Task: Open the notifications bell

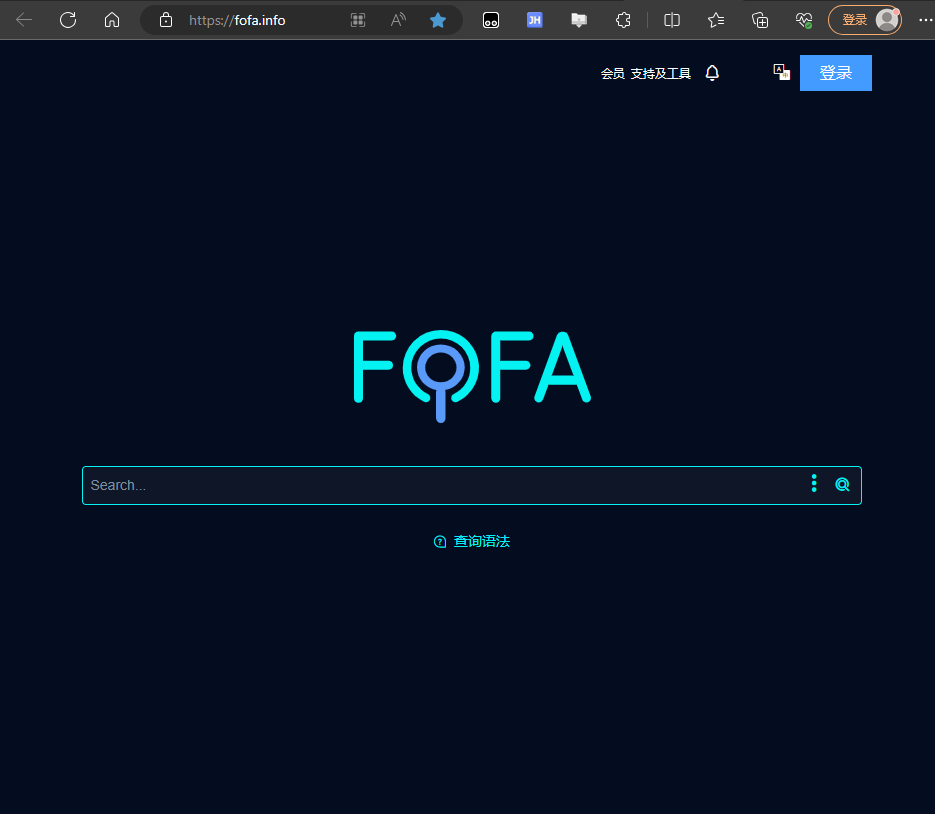Action: click(712, 73)
